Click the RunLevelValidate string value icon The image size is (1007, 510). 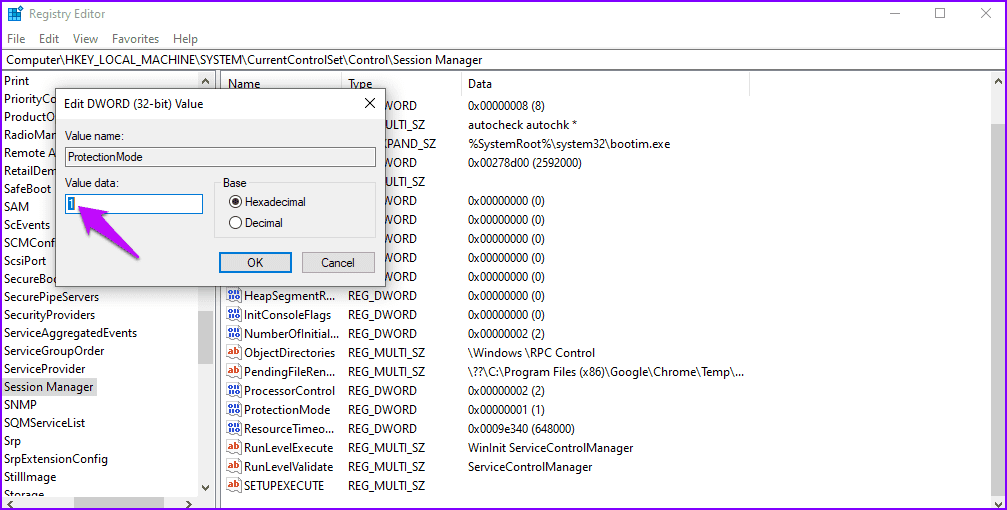[x=234, y=466]
